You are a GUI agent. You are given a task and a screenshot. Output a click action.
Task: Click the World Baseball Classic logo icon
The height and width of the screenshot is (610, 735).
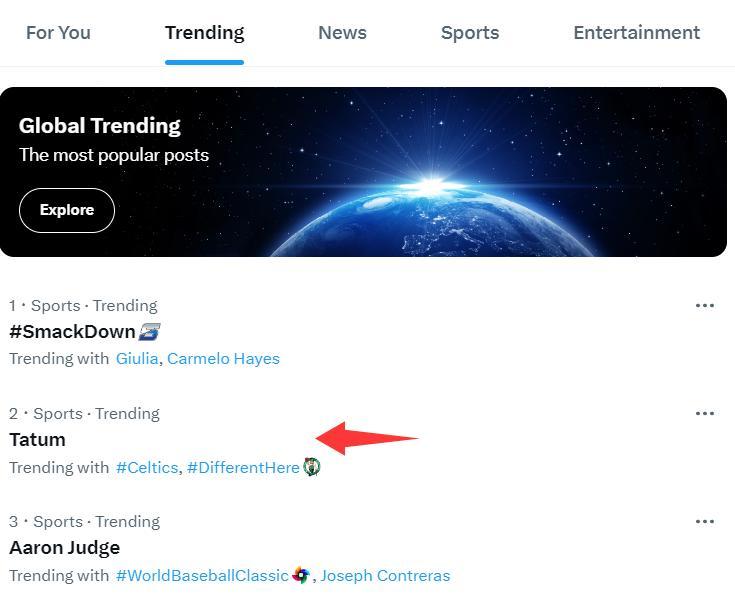coord(301,575)
